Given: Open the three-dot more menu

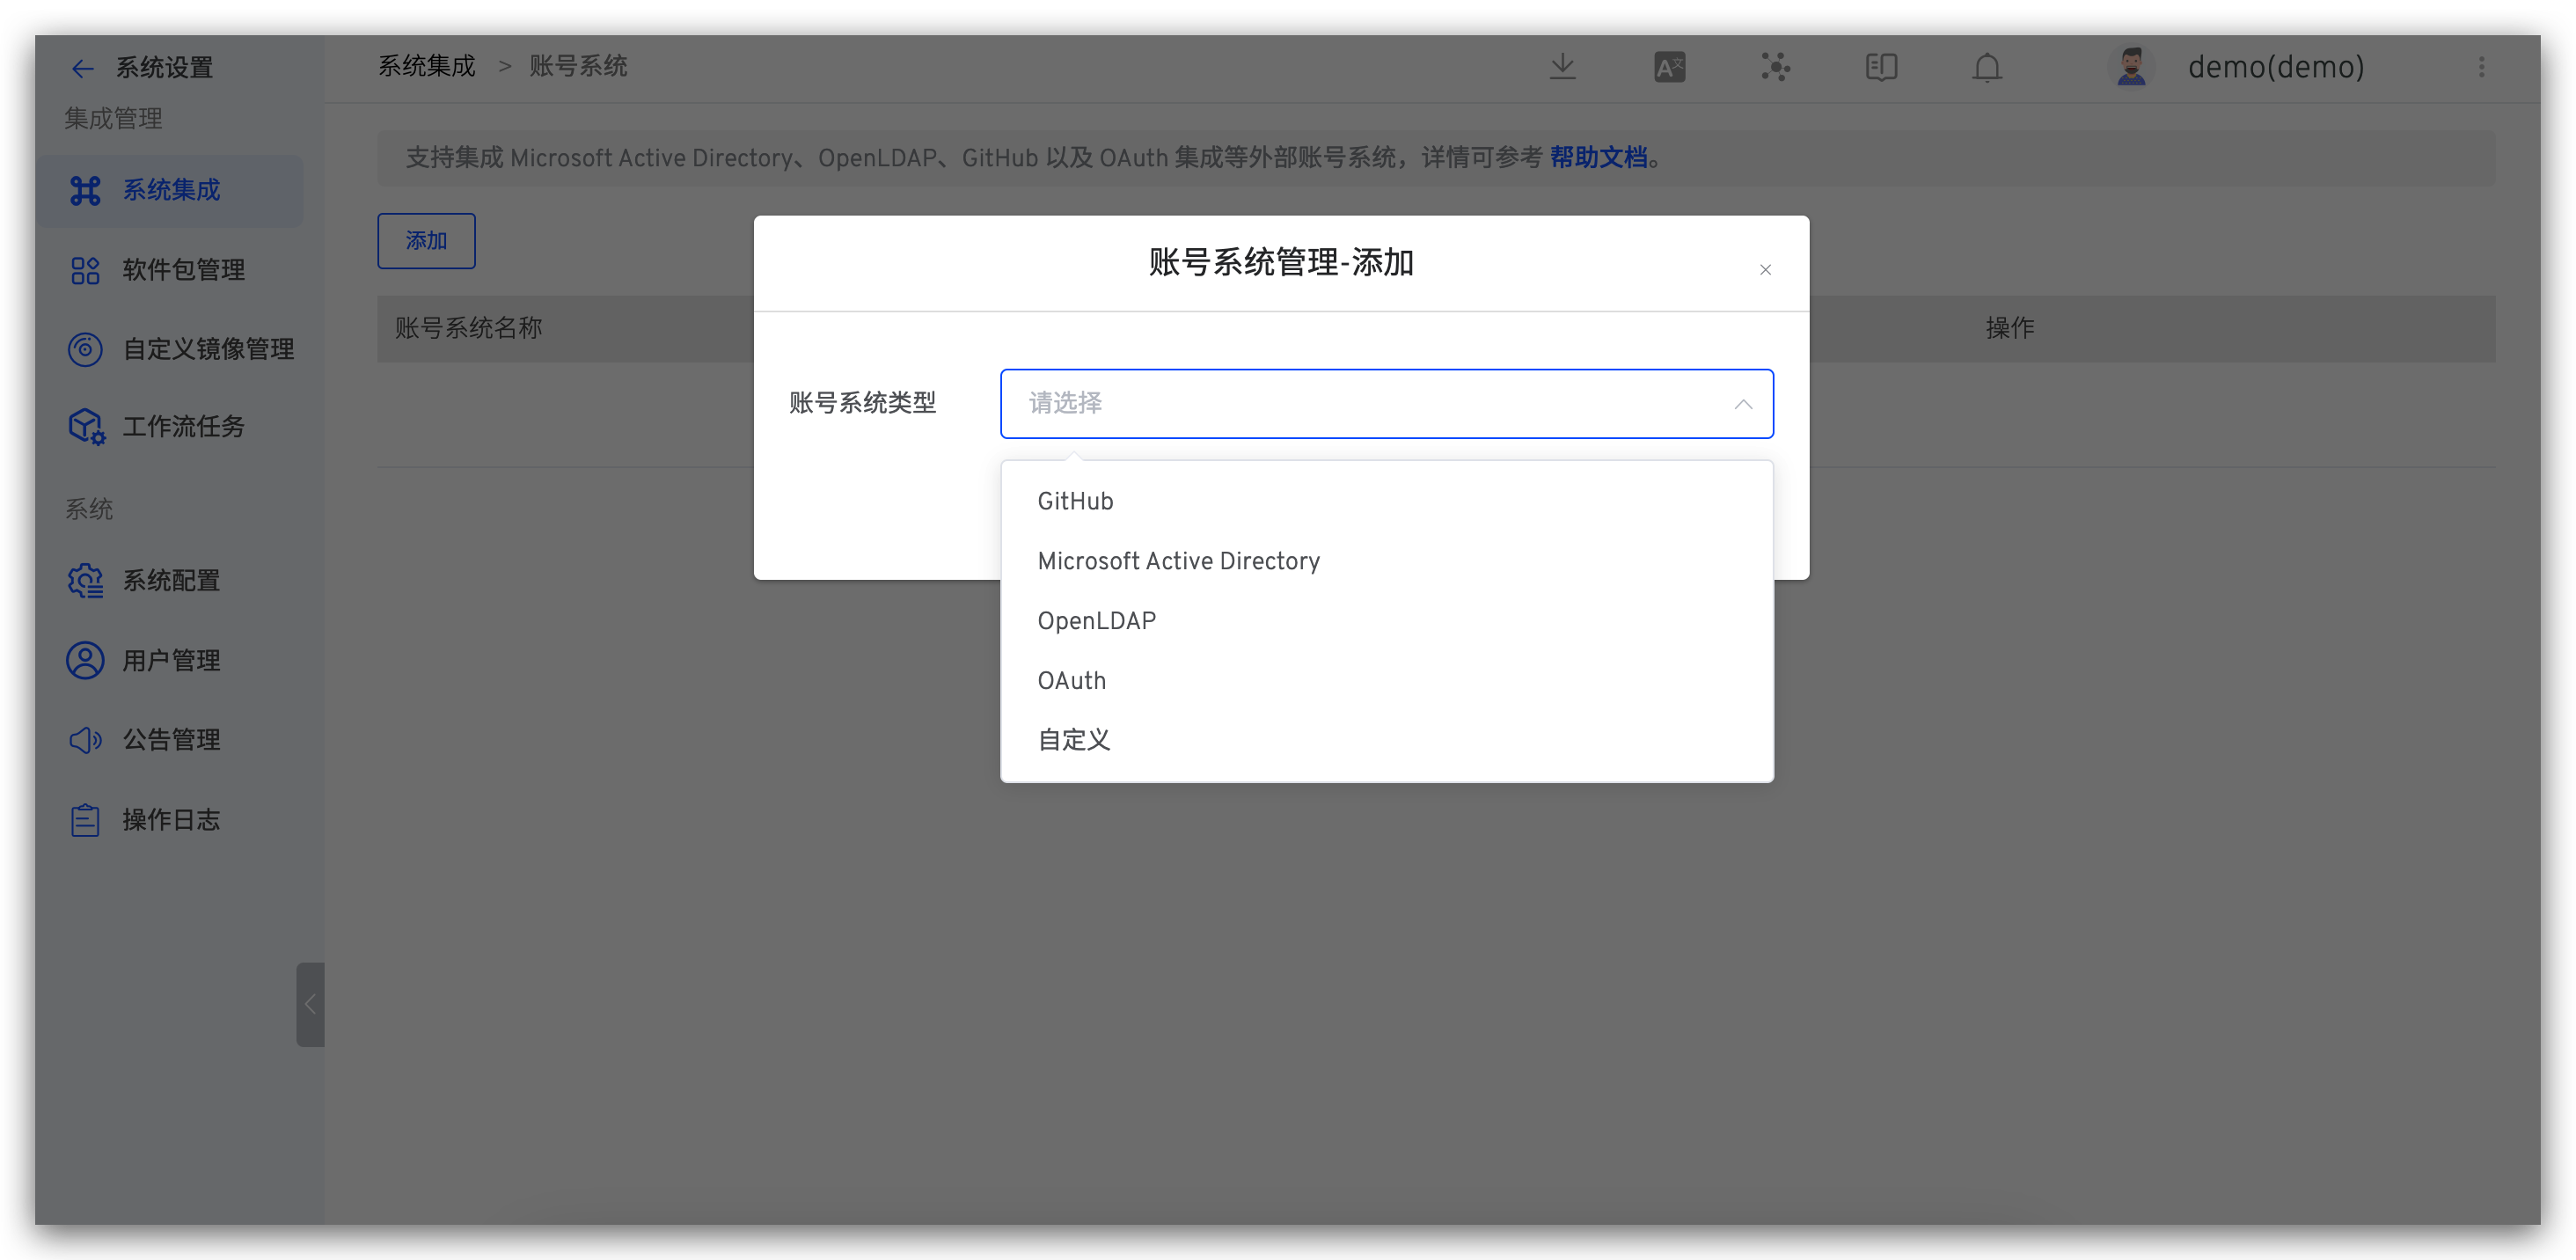Looking at the screenshot, I should (2481, 67).
